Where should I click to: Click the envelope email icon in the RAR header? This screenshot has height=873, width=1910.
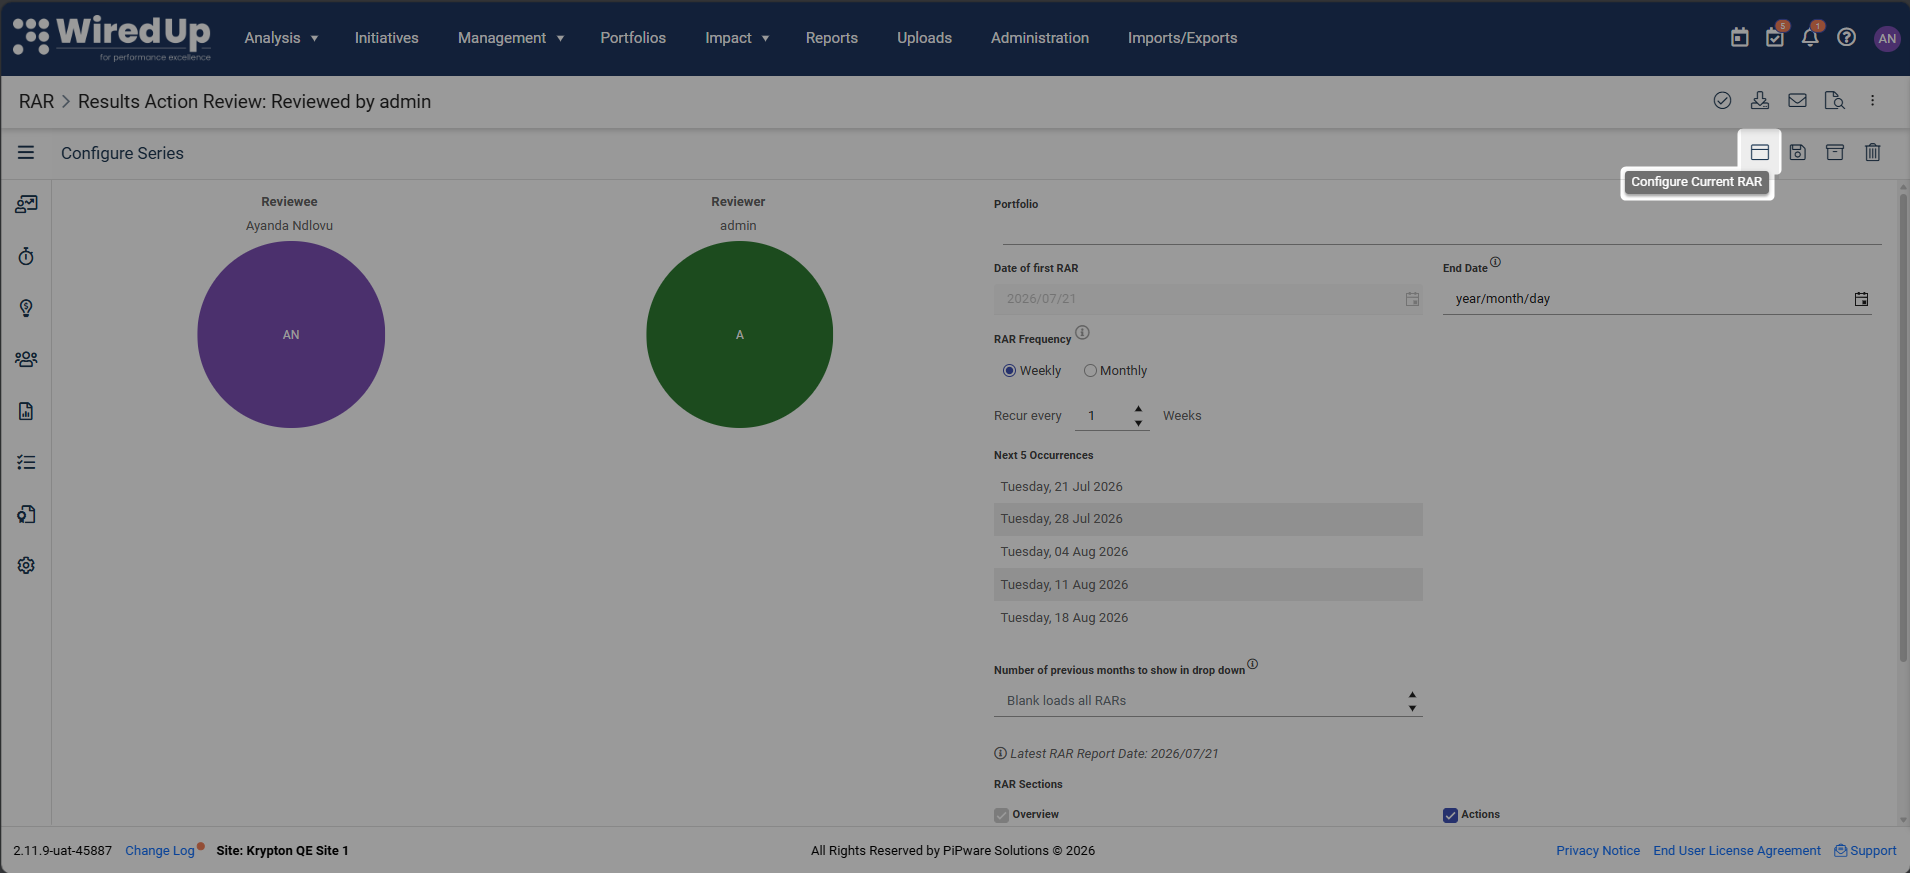1797,100
